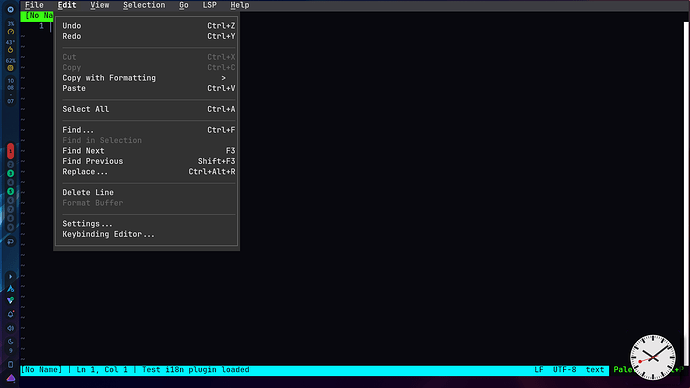Choose Find... from the Edit menu
The image size is (690, 388).
(148, 130)
